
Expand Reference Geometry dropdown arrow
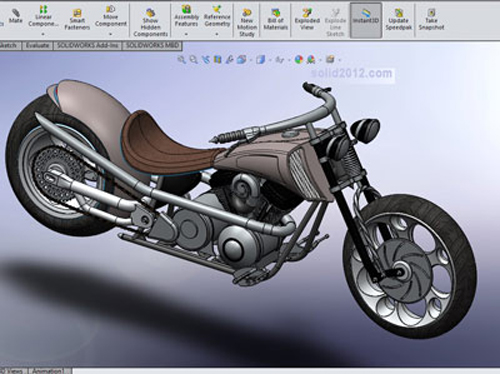coord(217,34)
